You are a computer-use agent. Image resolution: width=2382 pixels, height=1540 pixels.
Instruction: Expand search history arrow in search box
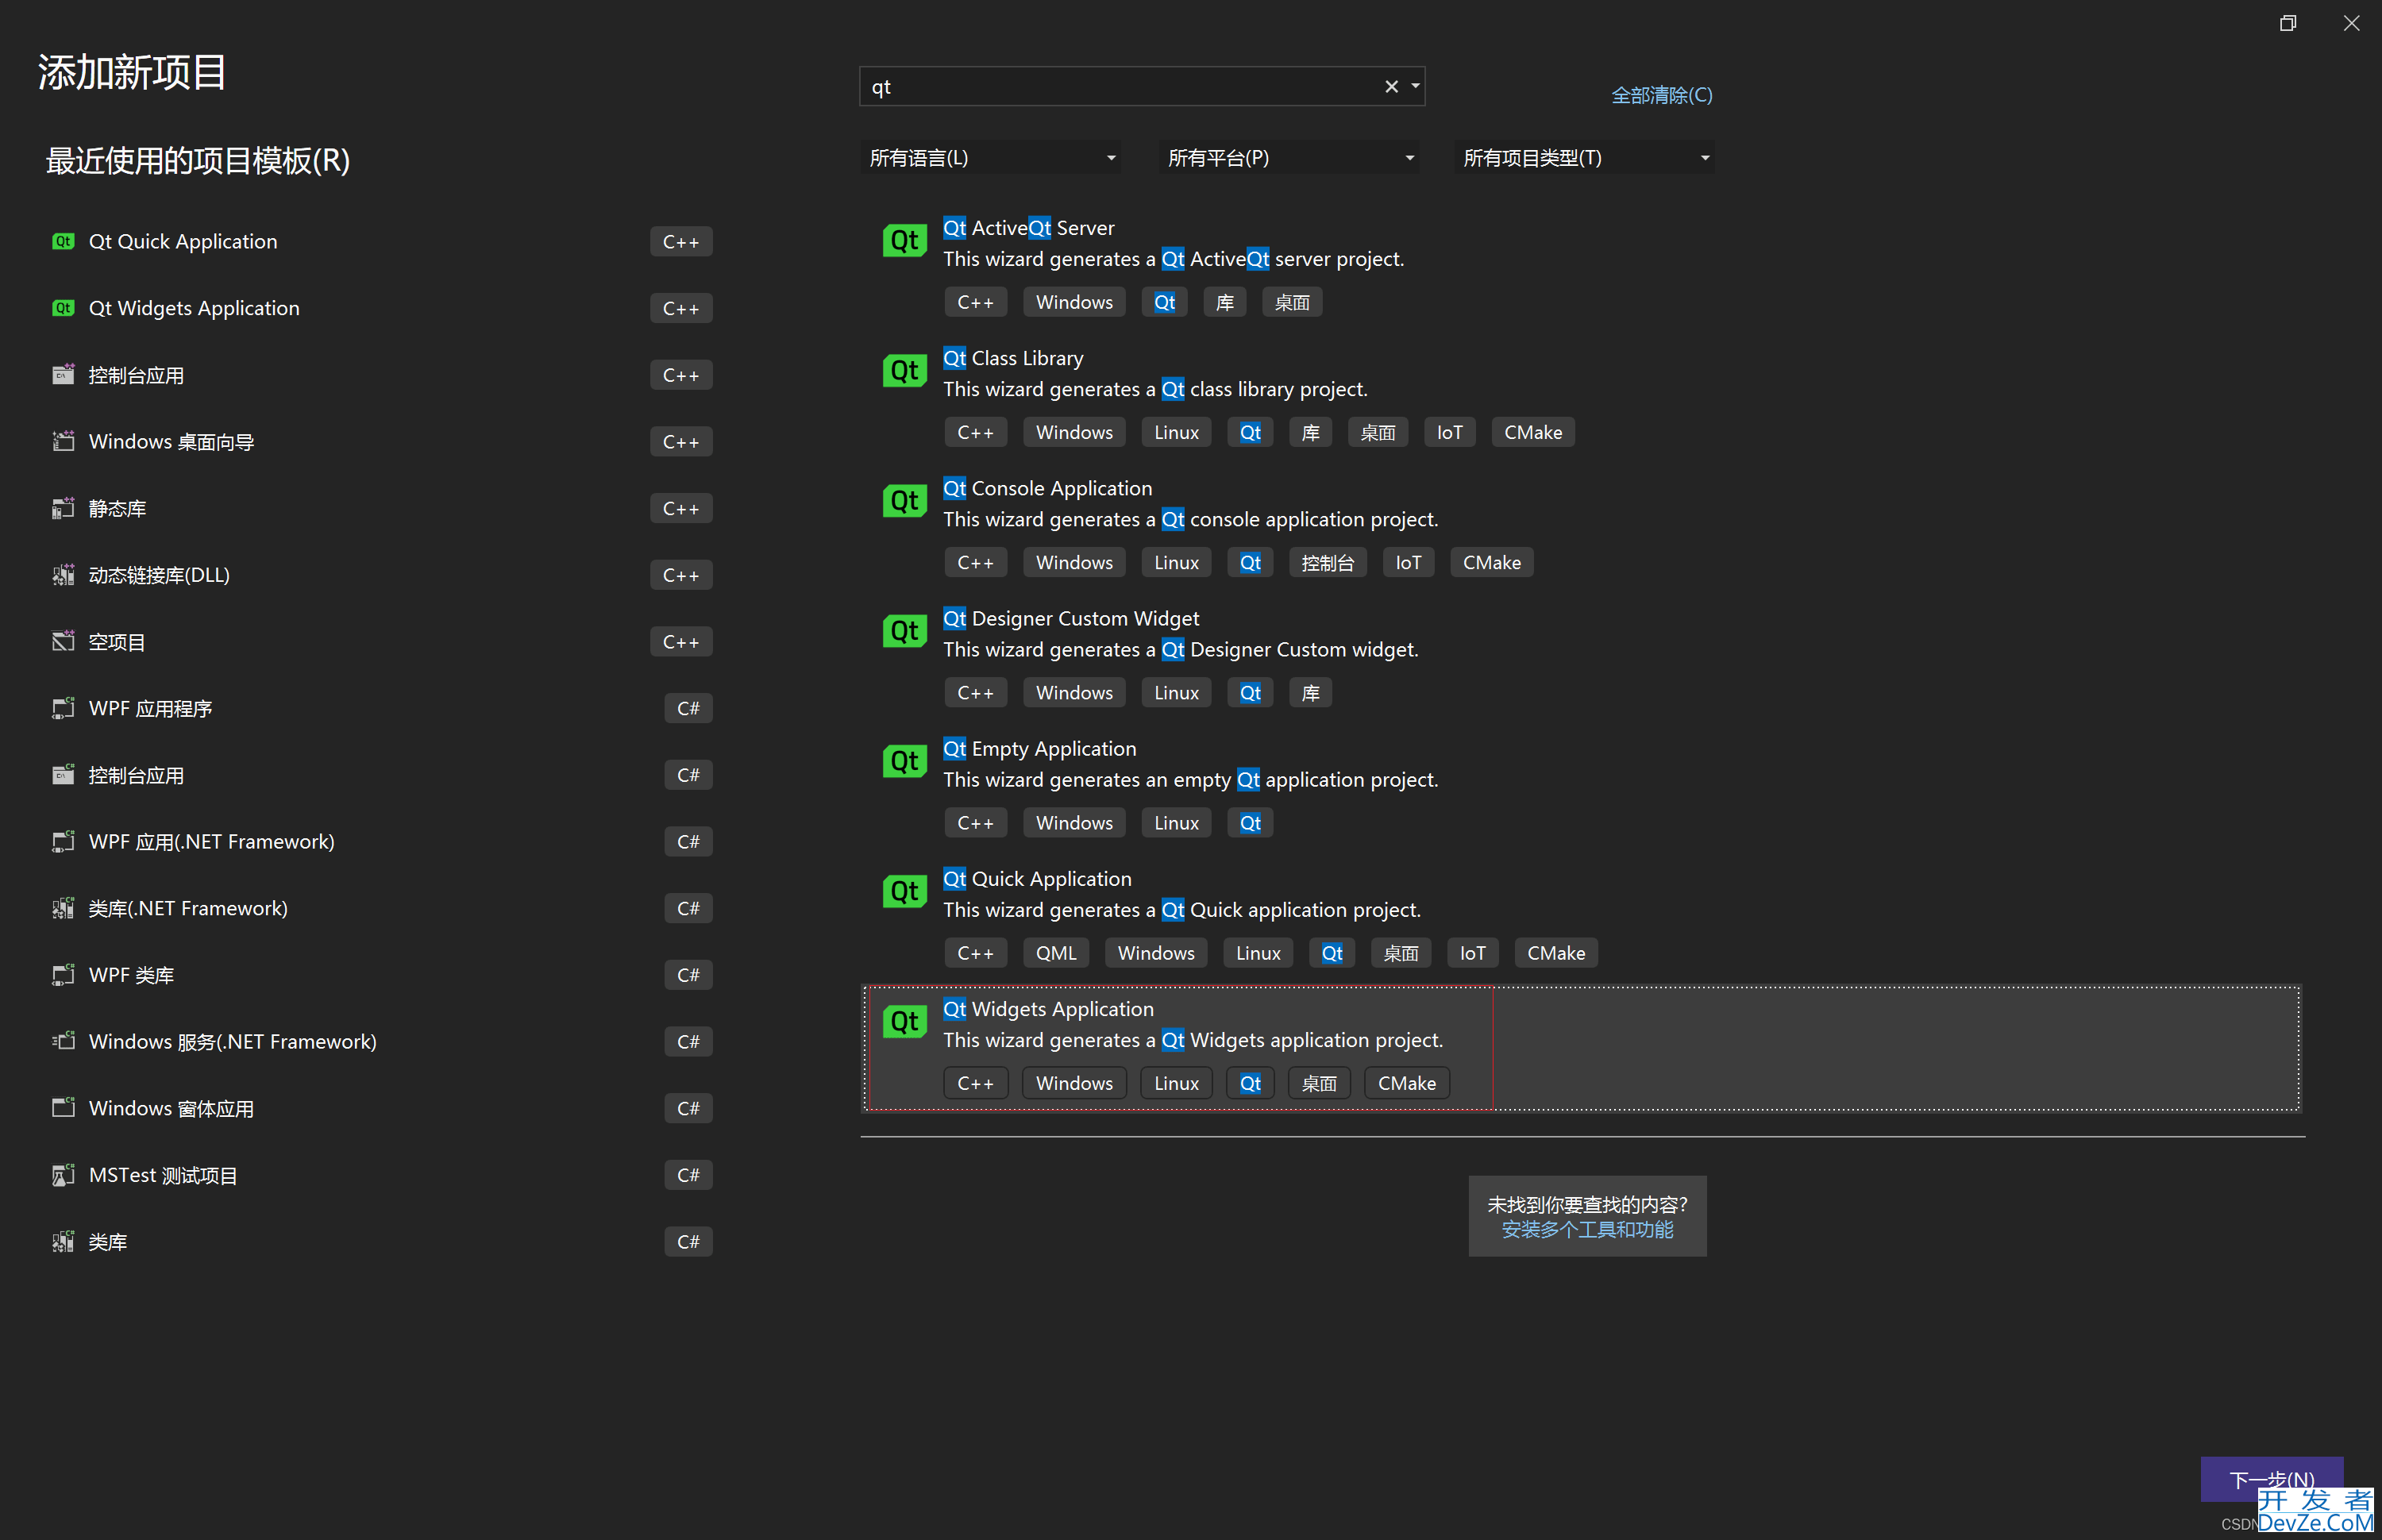1415,87
